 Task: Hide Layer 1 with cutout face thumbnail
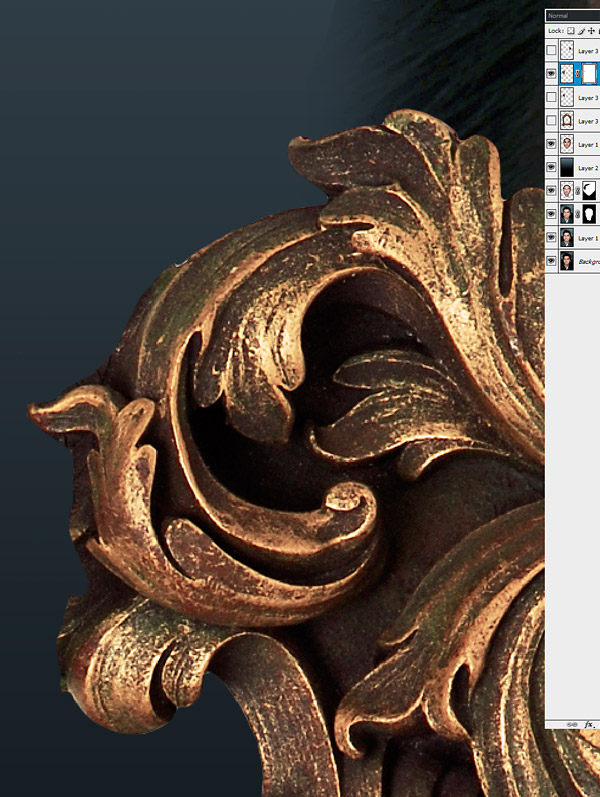coord(551,144)
